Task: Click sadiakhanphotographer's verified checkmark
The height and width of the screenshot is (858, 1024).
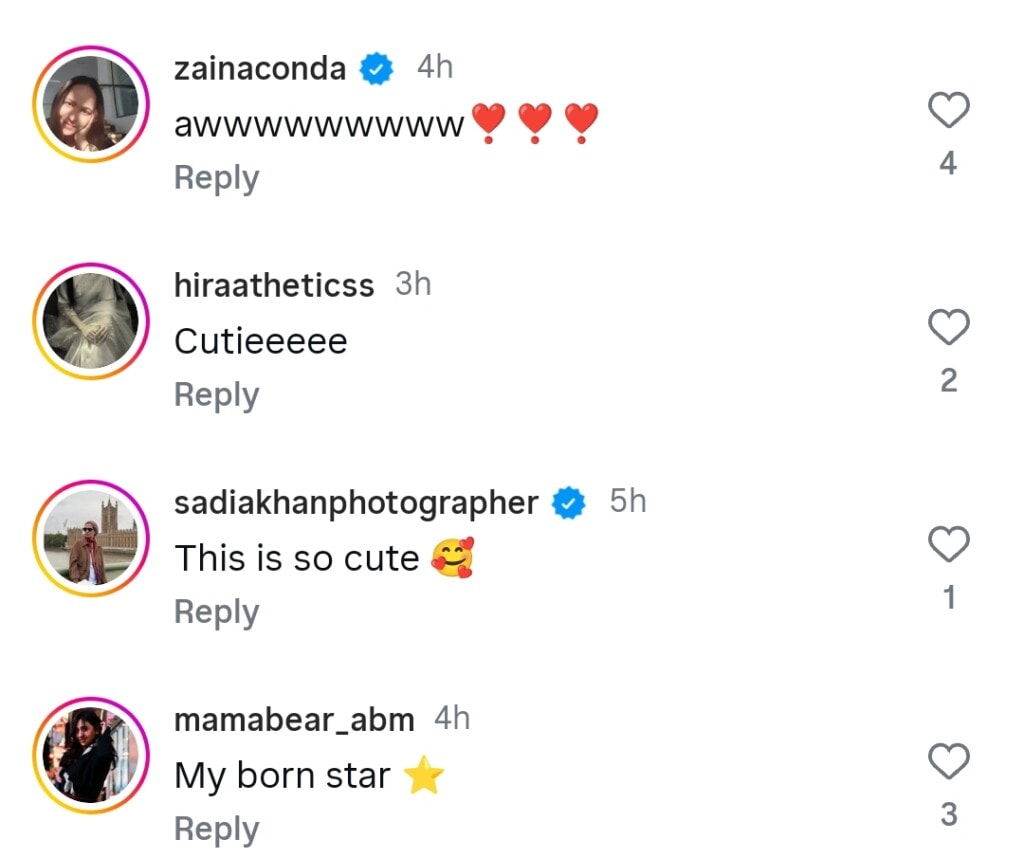Action: pyautogui.click(x=567, y=503)
